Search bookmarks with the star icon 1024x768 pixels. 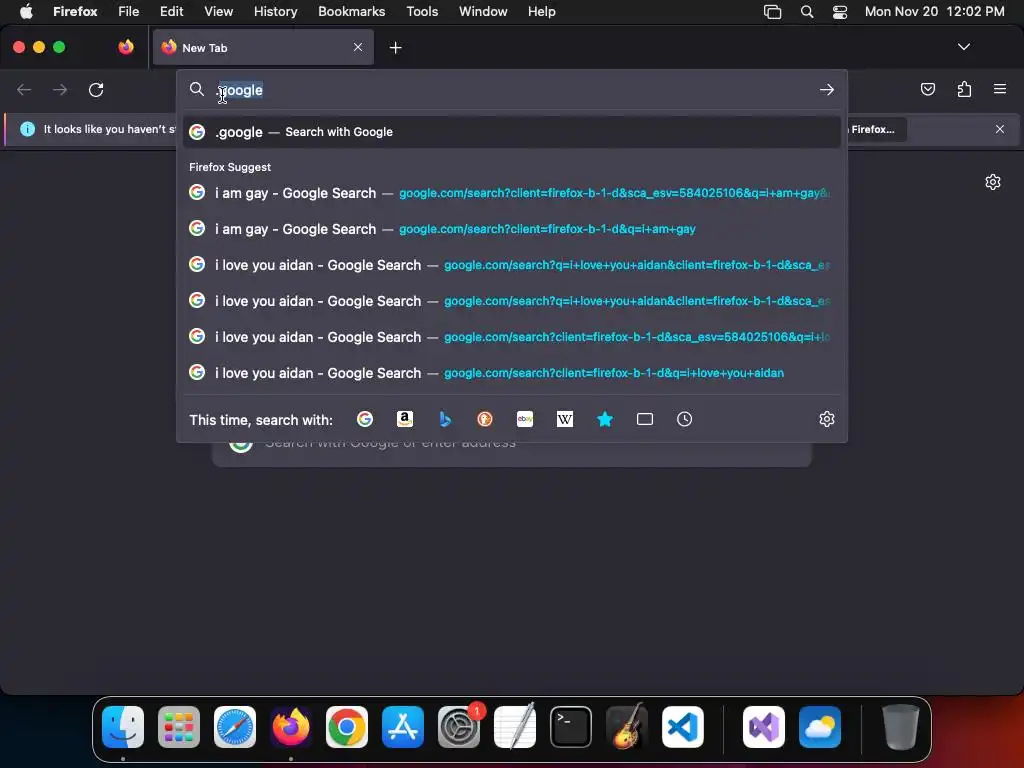[x=605, y=419]
